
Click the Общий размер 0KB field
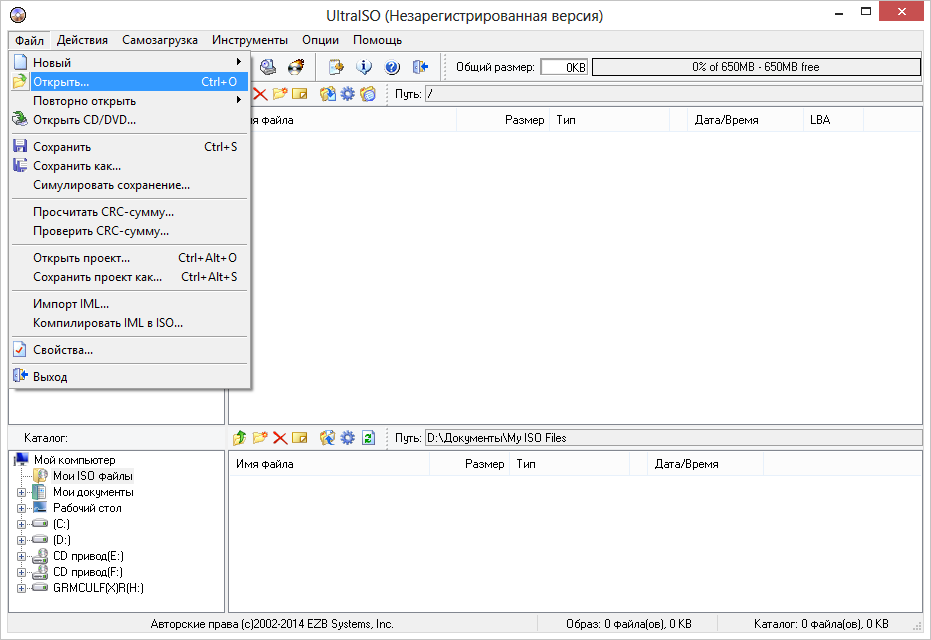pyautogui.click(x=564, y=67)
